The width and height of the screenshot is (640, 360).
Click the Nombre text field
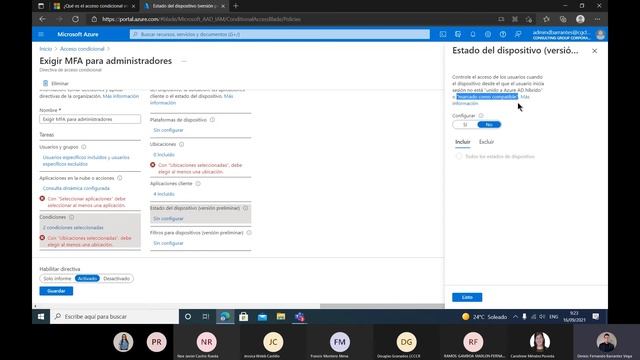tap(90, 119)
